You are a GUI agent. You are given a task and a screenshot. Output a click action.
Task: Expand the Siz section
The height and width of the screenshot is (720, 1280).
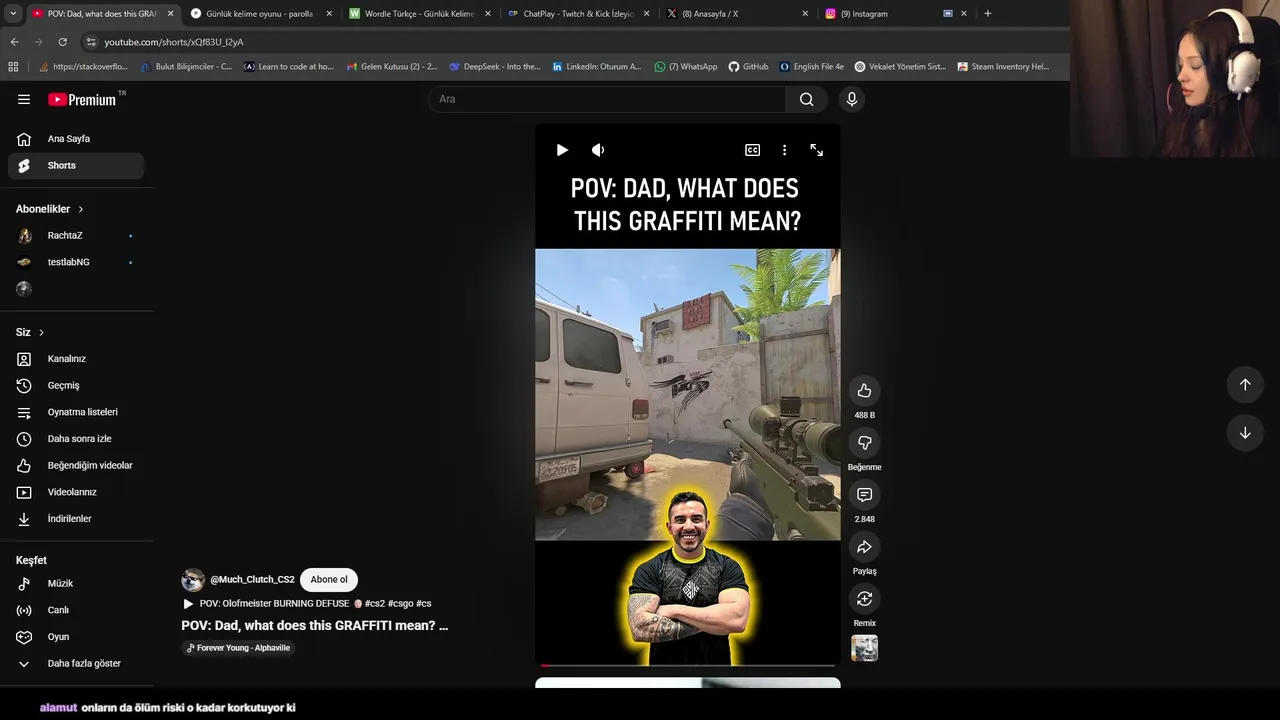pos(30,332)
